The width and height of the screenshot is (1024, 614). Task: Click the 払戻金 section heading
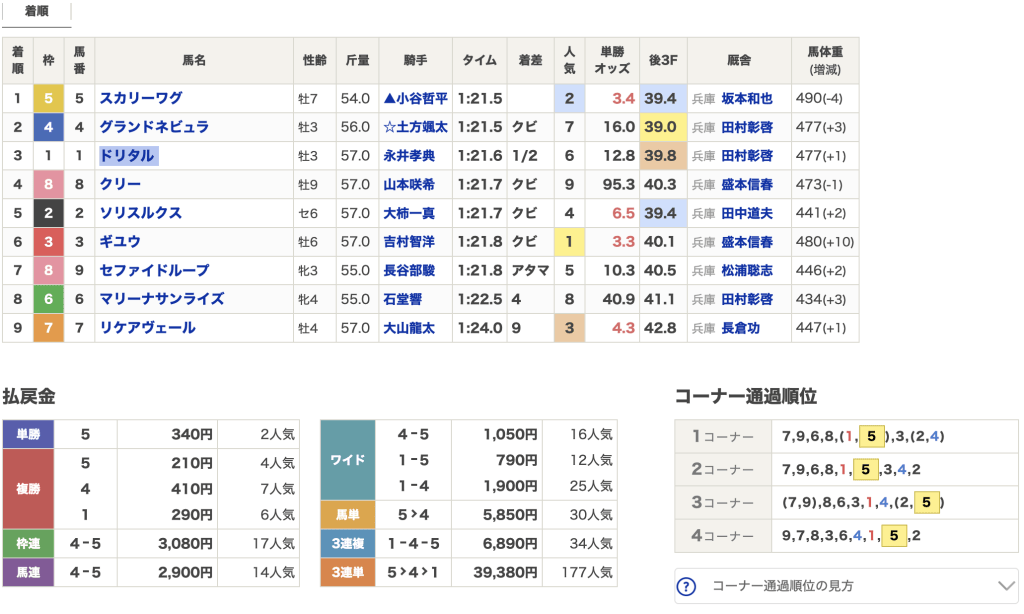29,396
